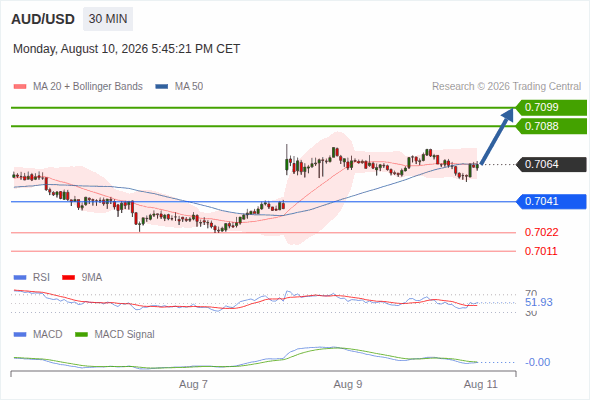Screen dimensions: 590x400
Task: Click the Aug 9 time axis label
Action: [x=348, y=385]
